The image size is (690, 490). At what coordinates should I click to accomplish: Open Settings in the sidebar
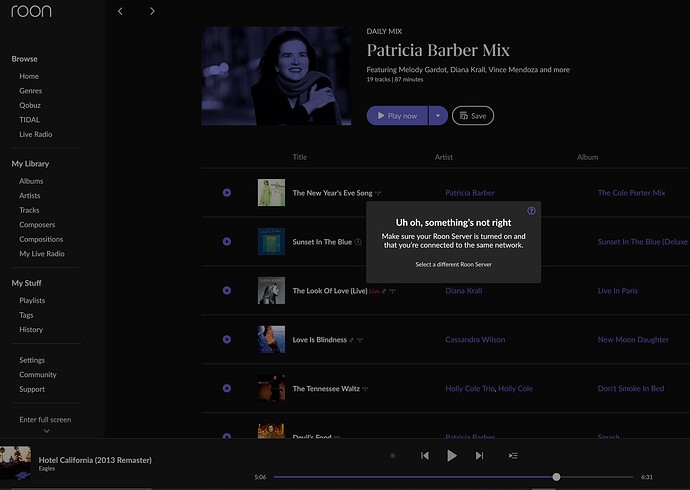click(x=32, y=360)
